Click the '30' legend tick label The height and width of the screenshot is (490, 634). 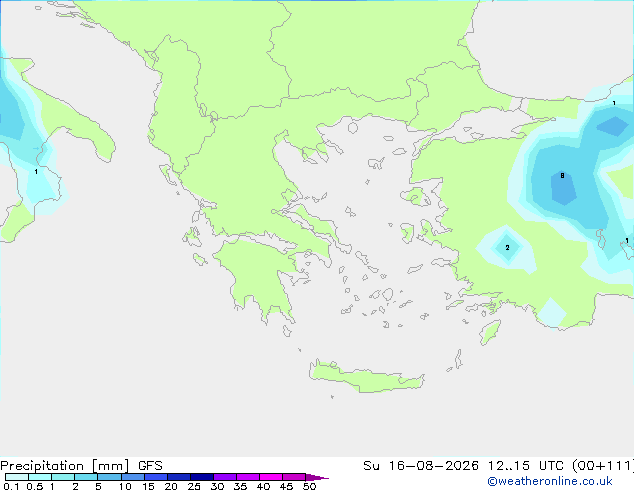[x=217, y=486]
